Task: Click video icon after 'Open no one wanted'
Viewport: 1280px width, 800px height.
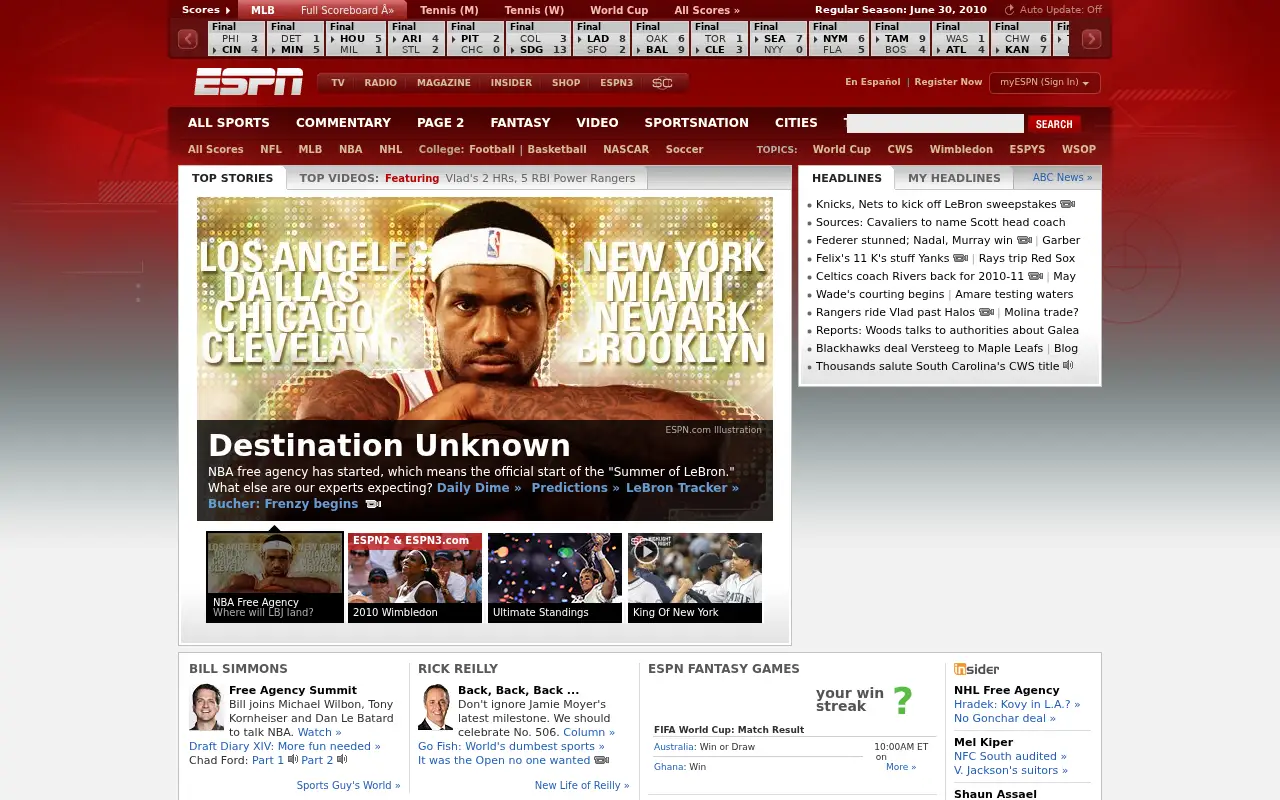Action: [602, 760]
